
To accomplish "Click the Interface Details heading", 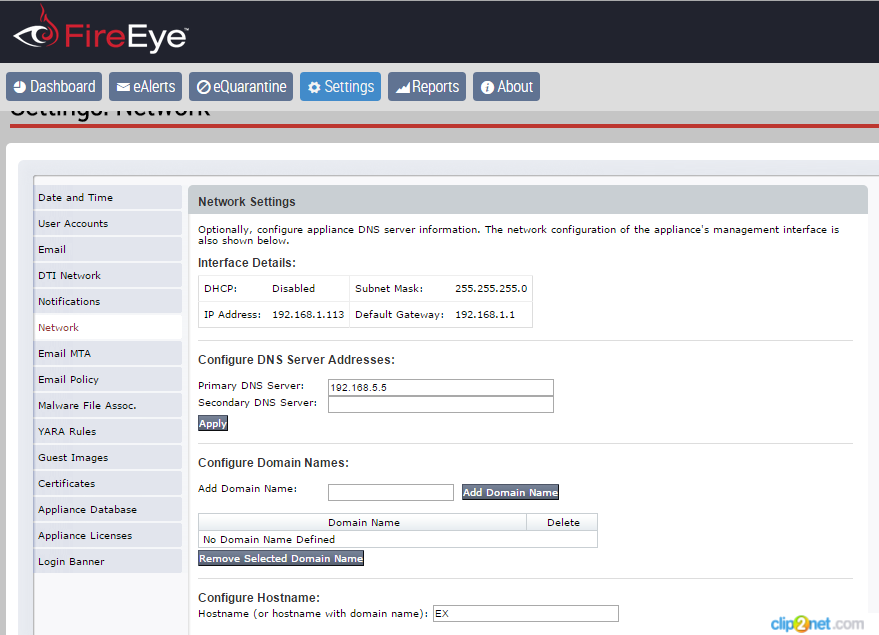I will [247, 263].
